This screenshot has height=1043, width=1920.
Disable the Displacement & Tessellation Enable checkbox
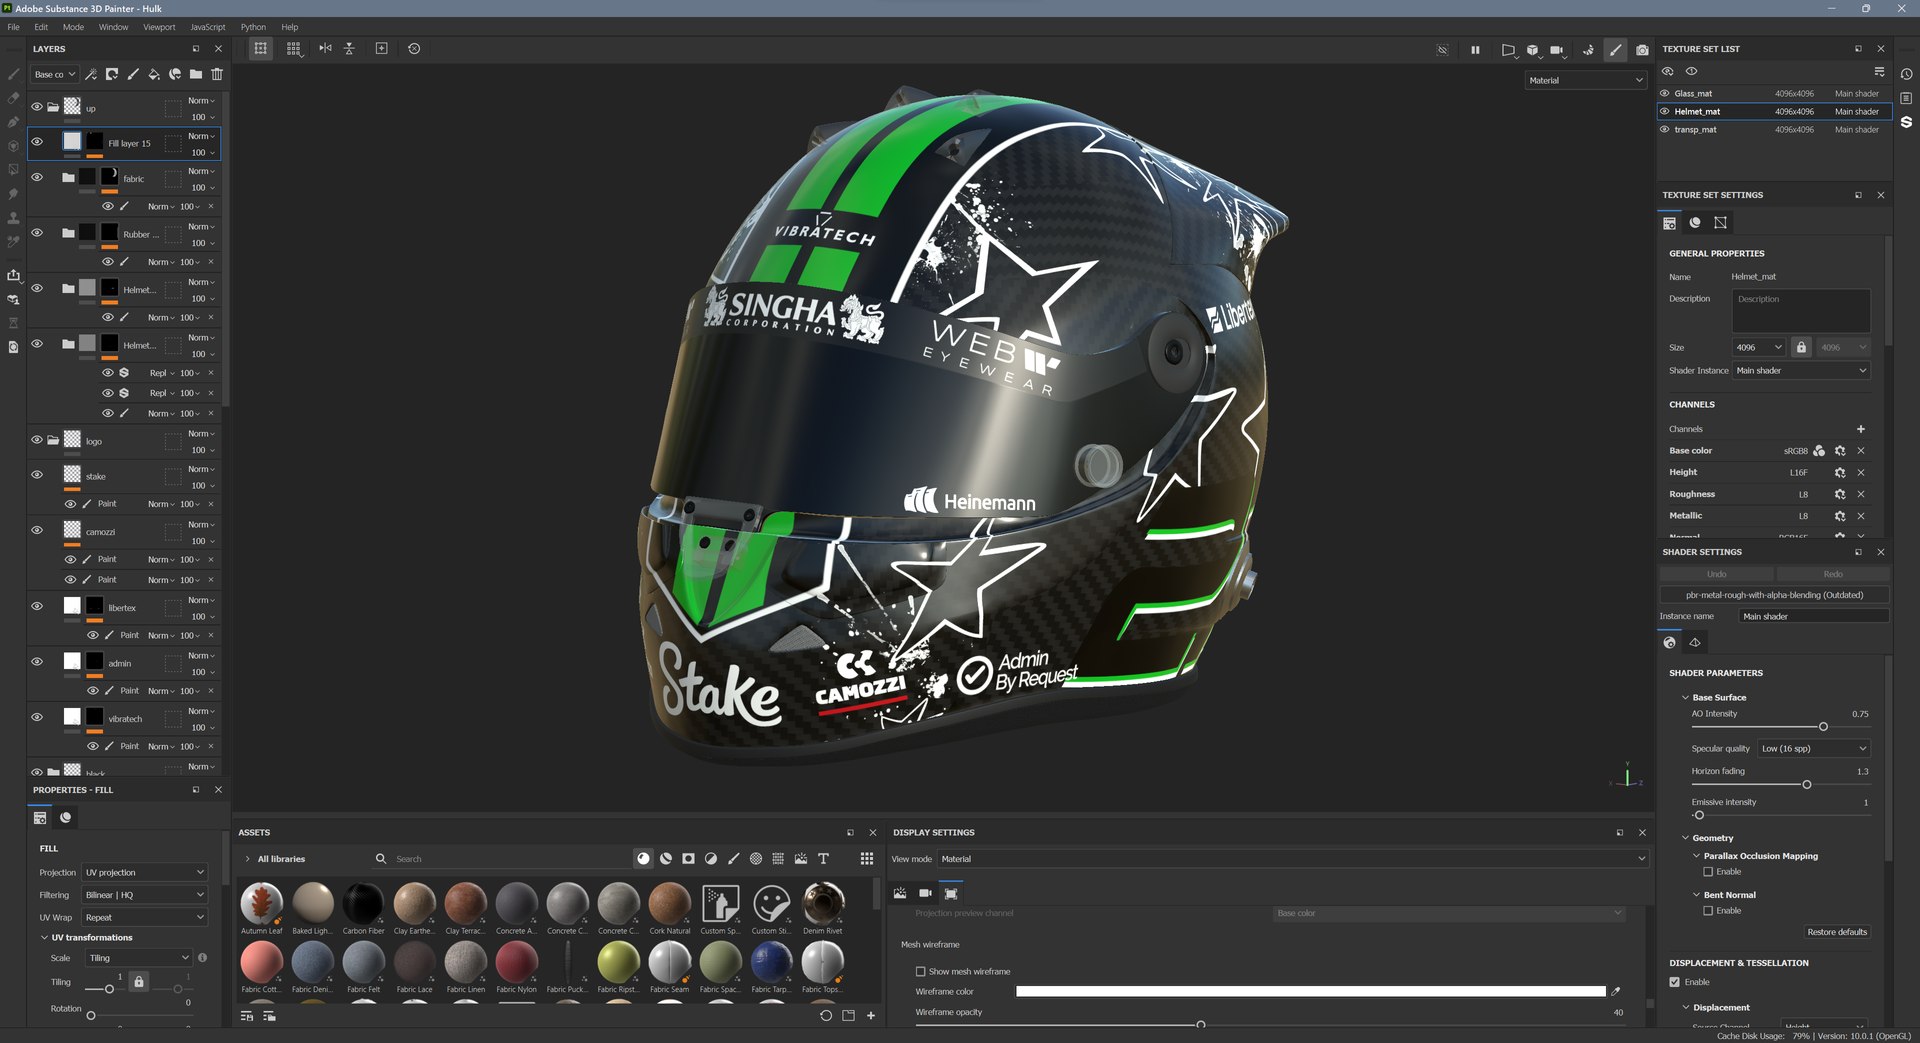[1674, 982]
